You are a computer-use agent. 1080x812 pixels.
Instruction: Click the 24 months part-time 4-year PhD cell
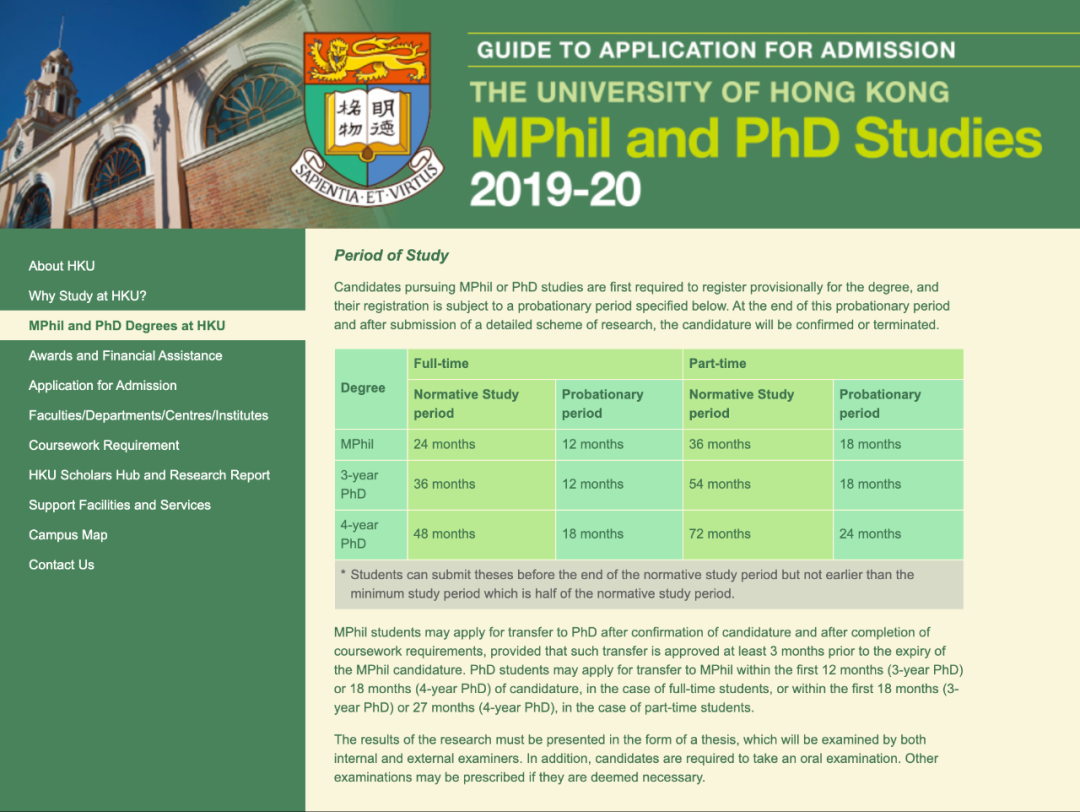pos(898,534)
